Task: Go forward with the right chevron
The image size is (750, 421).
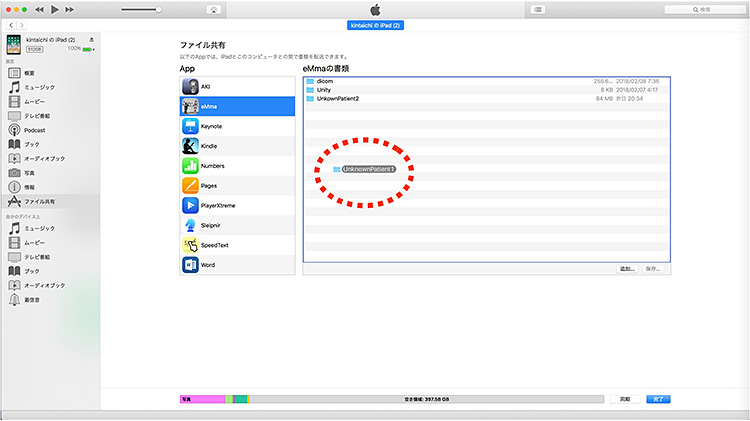Action: 22,25
